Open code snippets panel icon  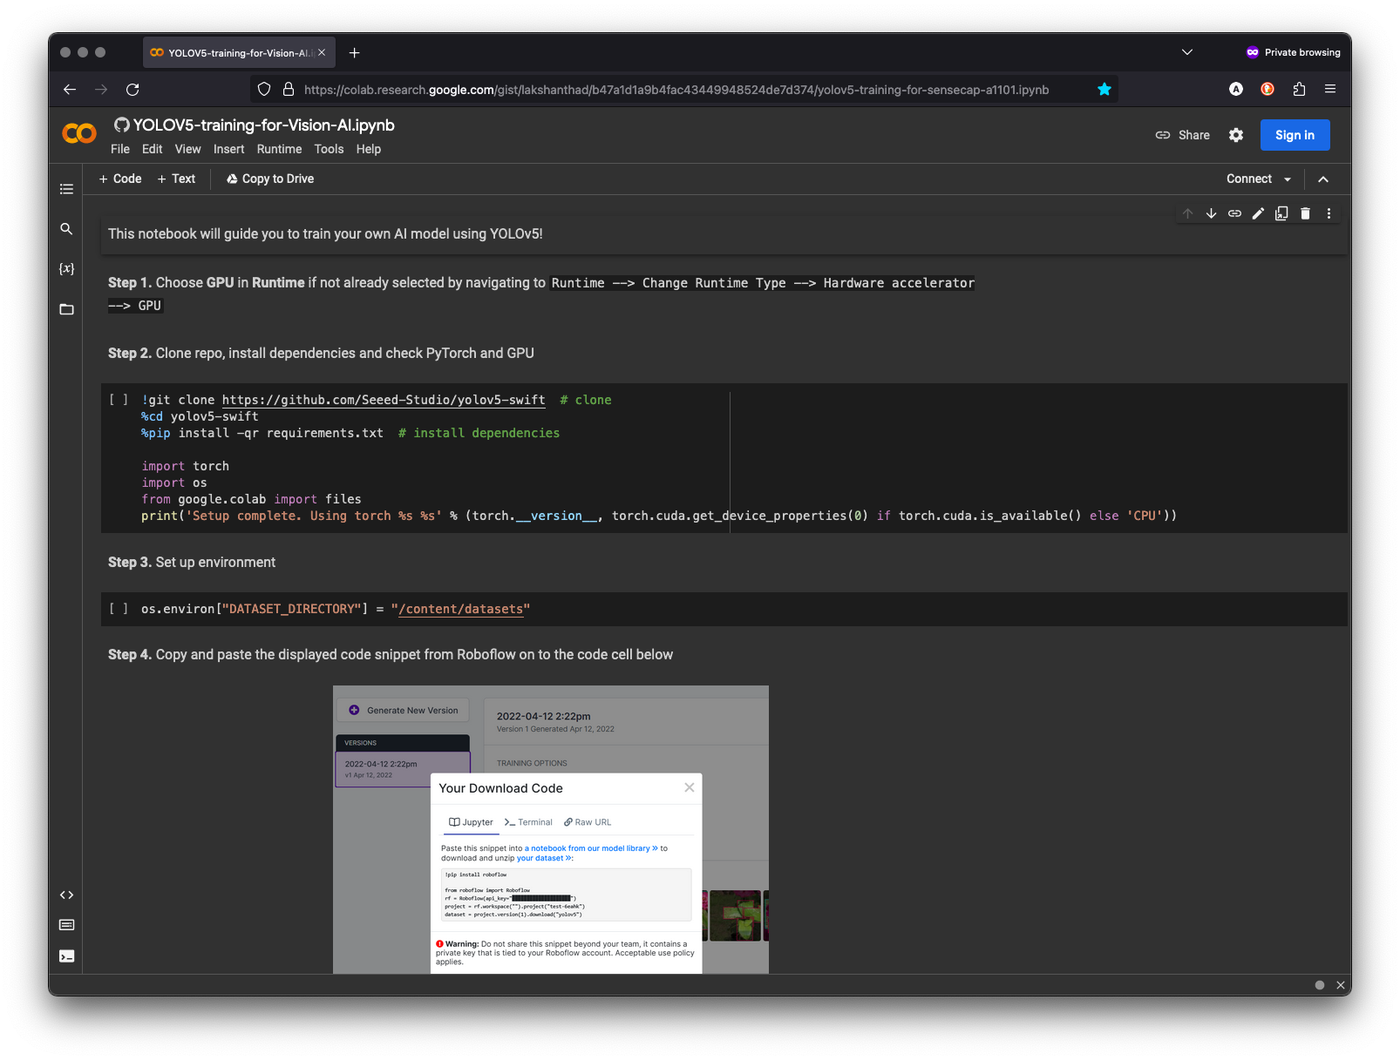(x=66, y=895)
